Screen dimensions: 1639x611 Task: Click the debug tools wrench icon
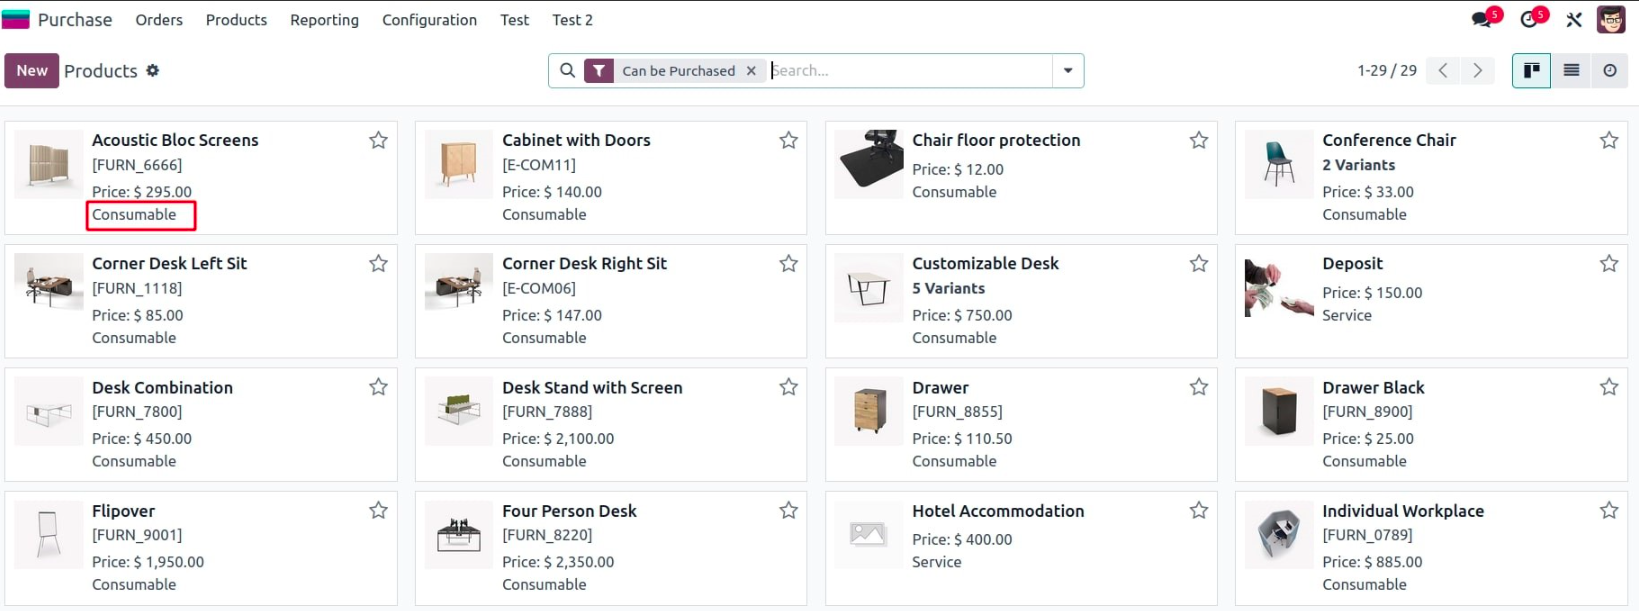pyautogui.click(x=1574, y=20)
